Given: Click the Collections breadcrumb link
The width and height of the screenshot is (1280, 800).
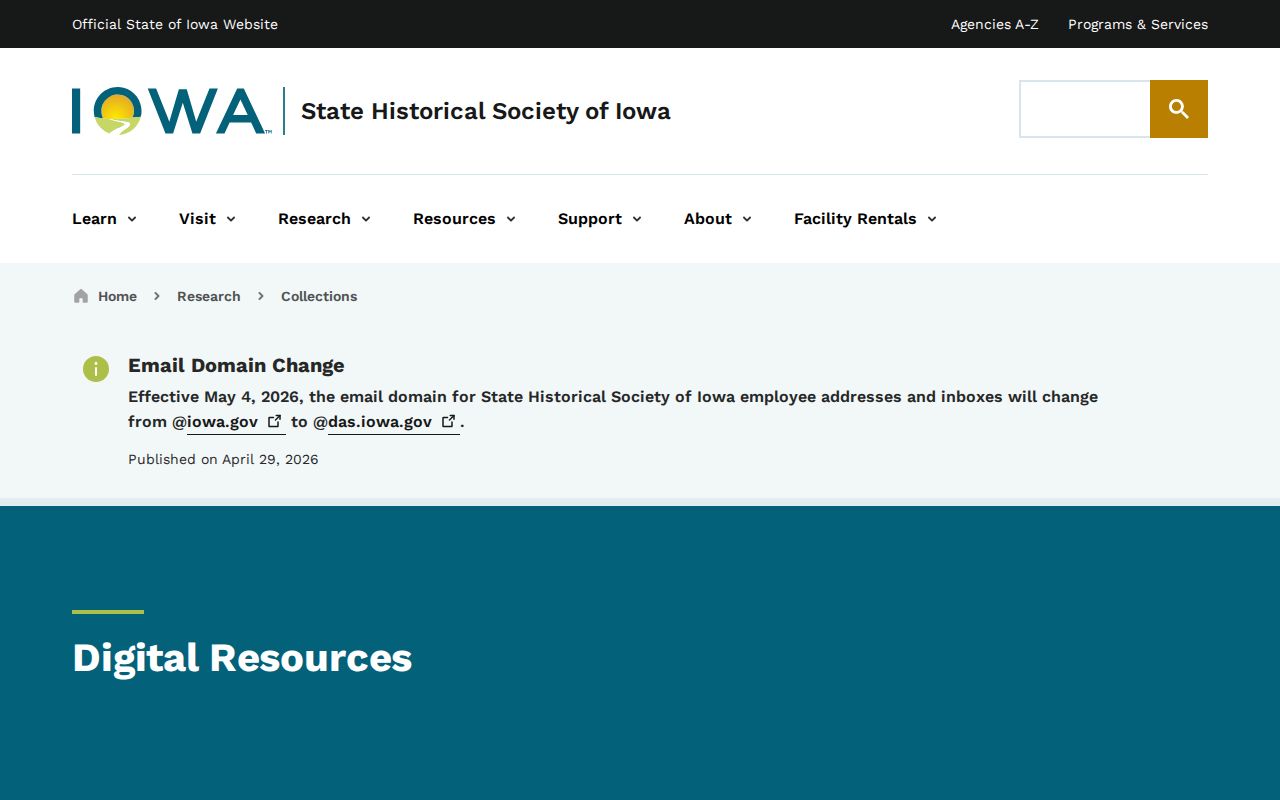Looking at the screenshot, I should 319,296.
